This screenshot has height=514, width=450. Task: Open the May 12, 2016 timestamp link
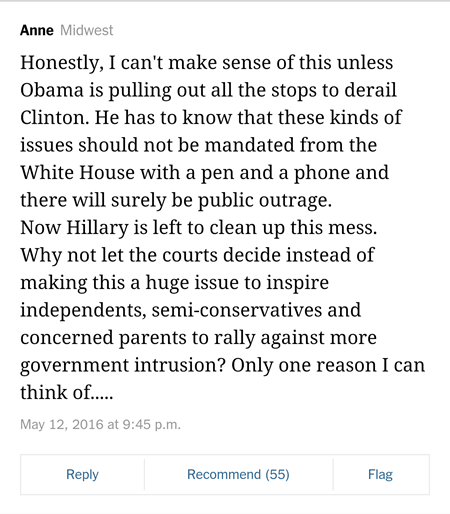100,424
